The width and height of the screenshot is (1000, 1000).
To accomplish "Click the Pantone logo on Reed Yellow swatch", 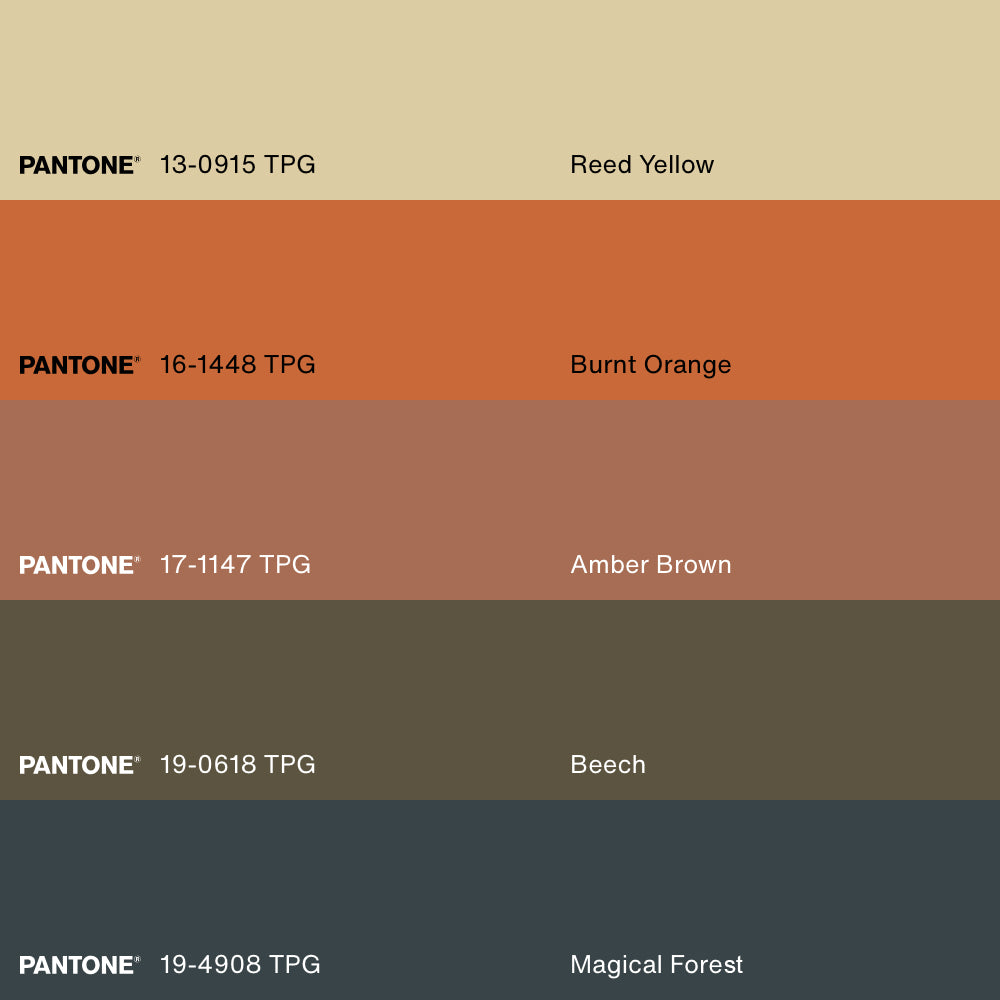I will point(79,165).
